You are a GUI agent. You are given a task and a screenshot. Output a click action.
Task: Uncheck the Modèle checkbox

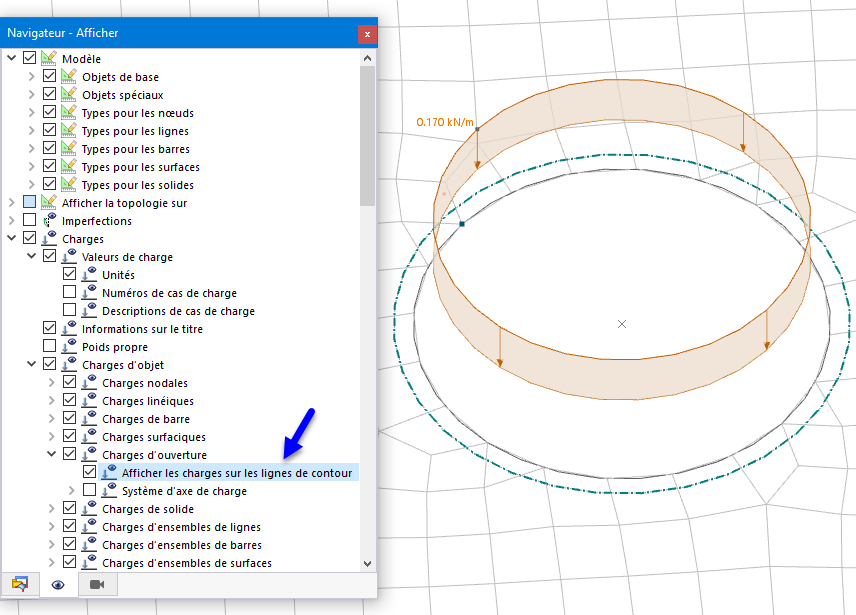pos(29,57)
